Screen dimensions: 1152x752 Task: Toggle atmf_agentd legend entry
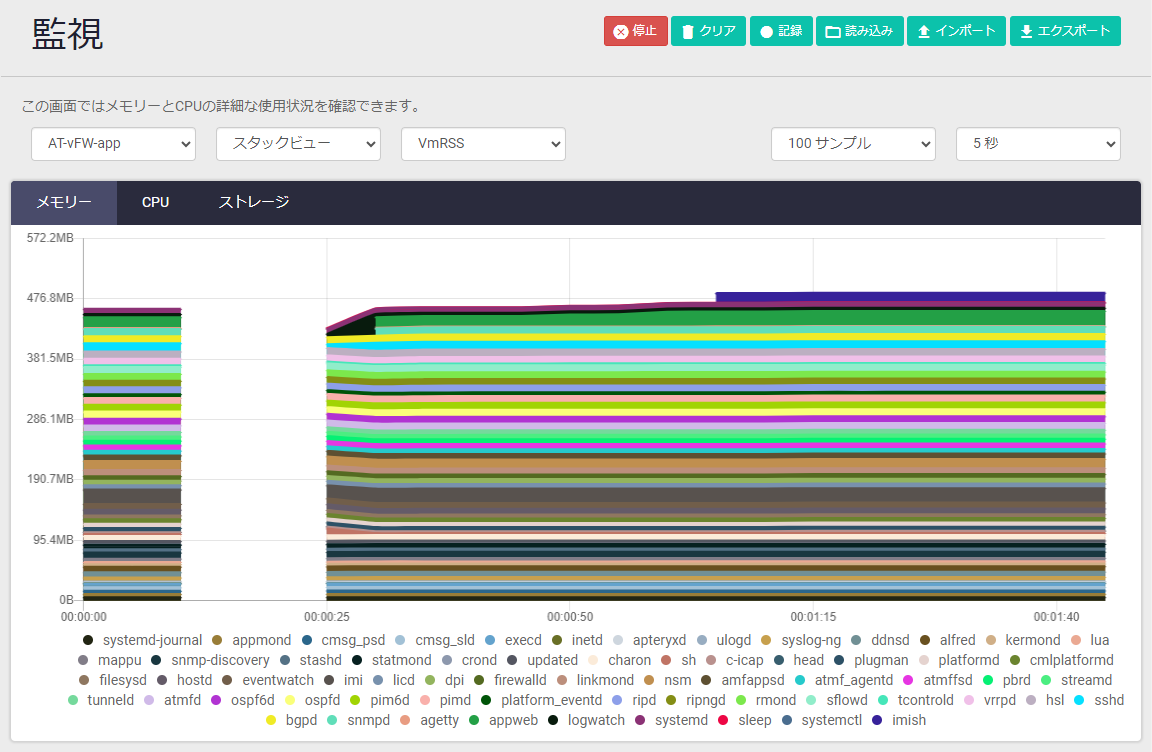coord(843,679)
